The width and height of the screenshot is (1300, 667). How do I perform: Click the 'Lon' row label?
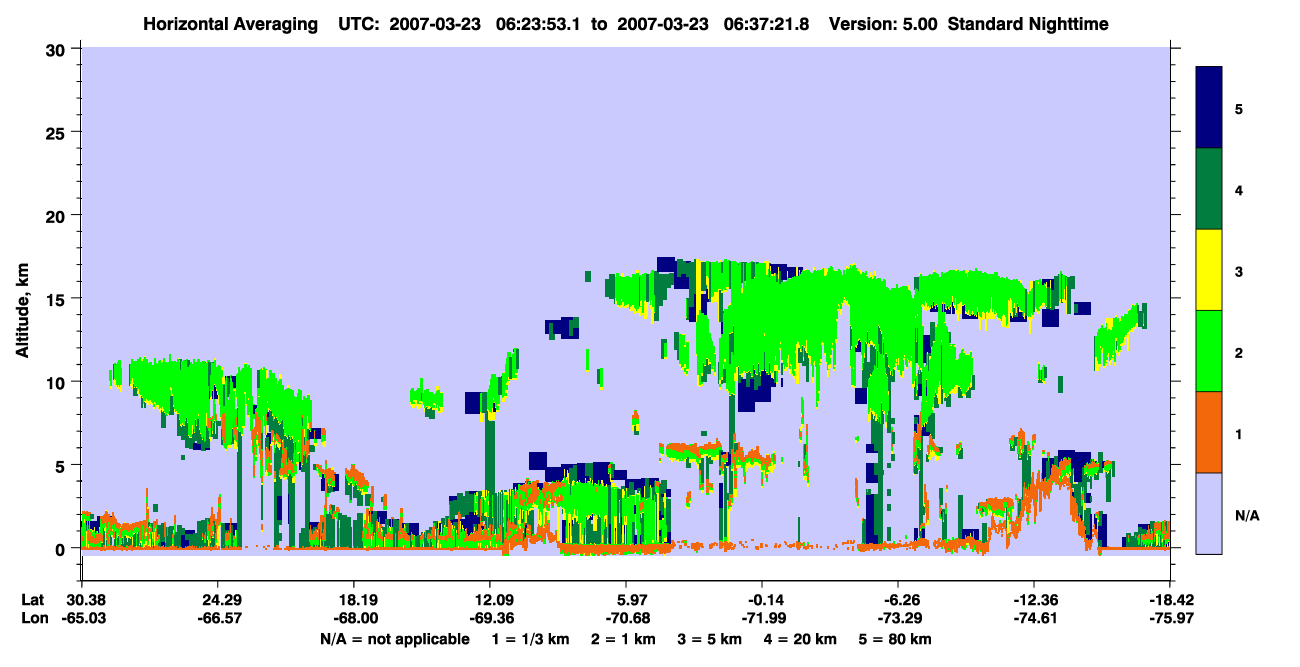tap(33, 618)
